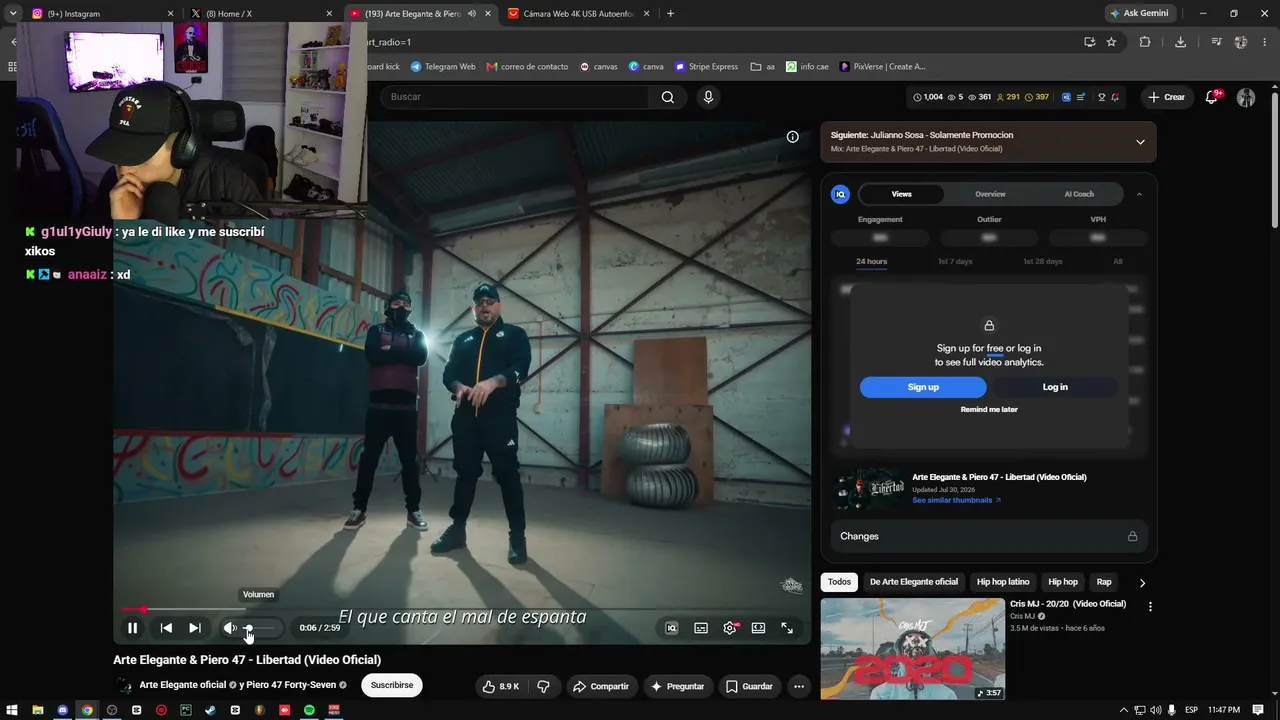Click the Preguntar button
This screenshot has width=1280, height=720.
point(677,686)
